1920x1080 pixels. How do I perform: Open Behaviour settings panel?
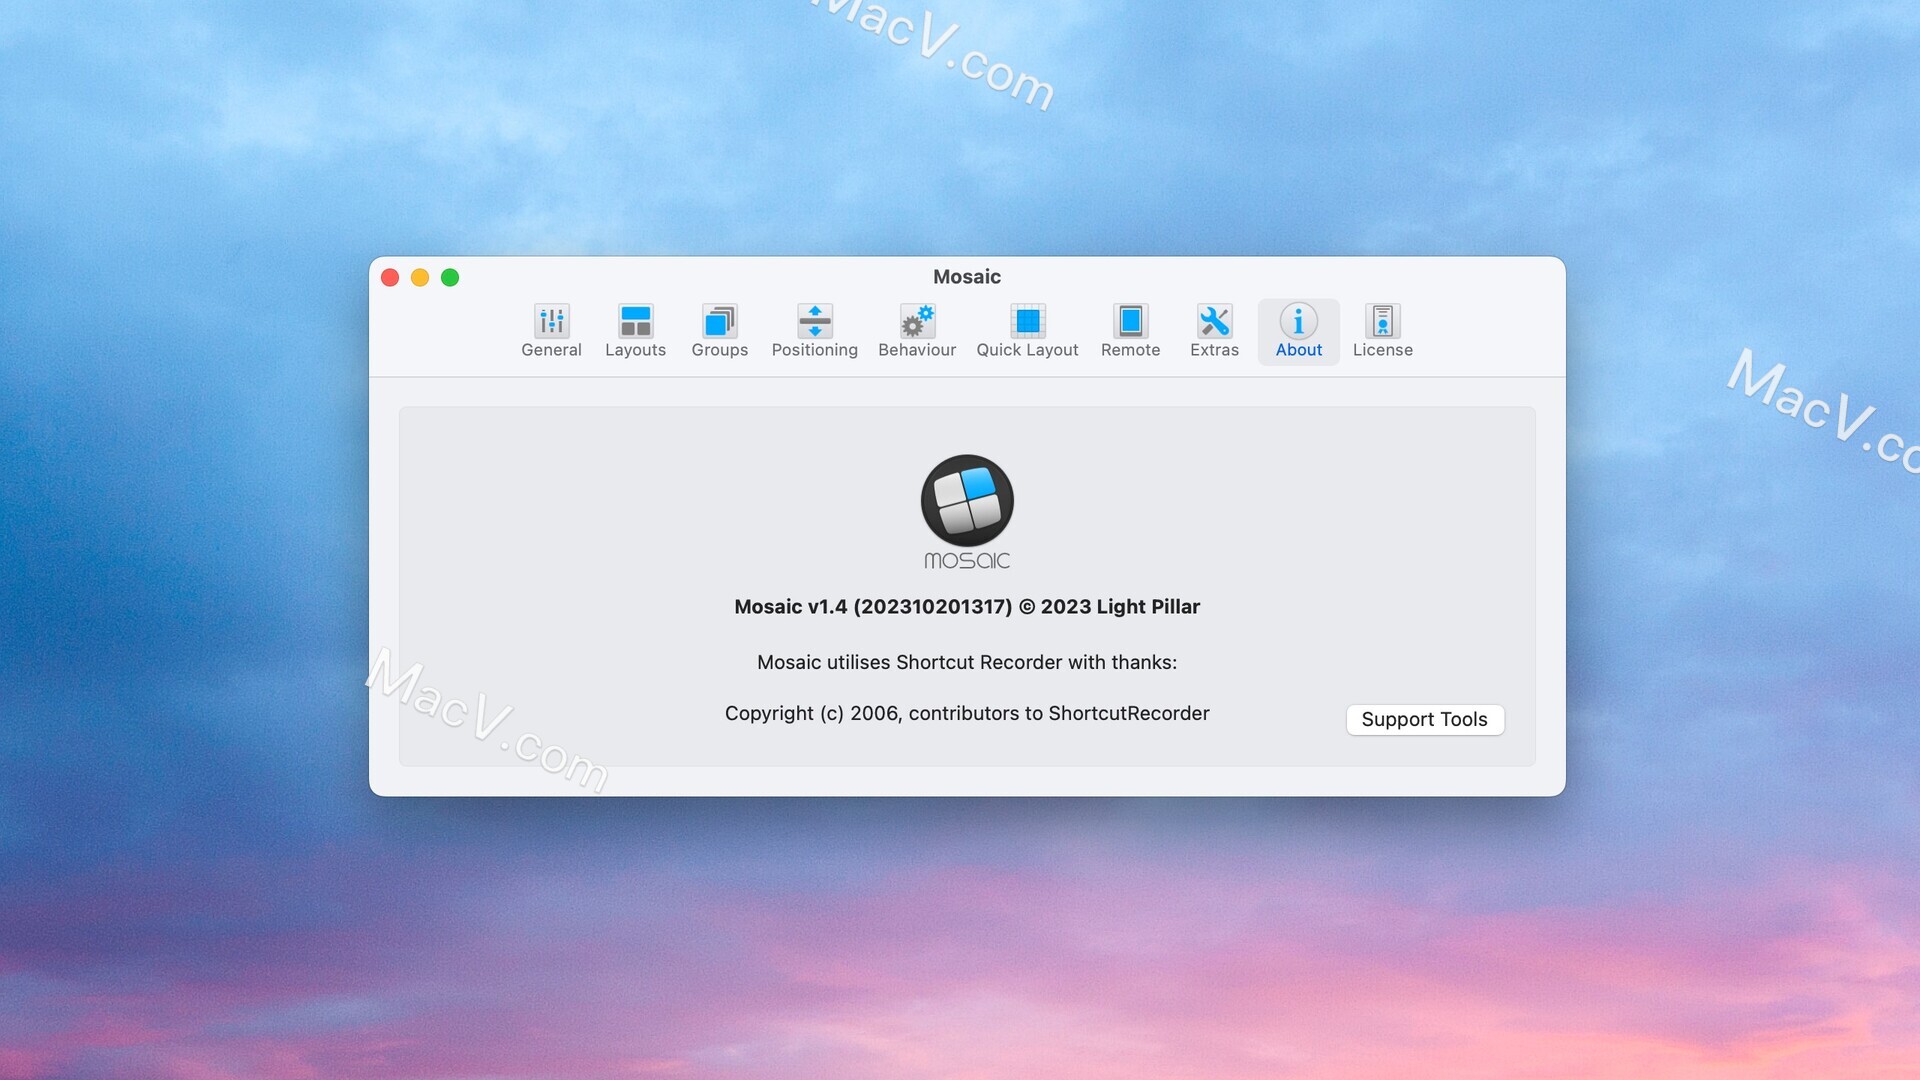click(918, 331)
